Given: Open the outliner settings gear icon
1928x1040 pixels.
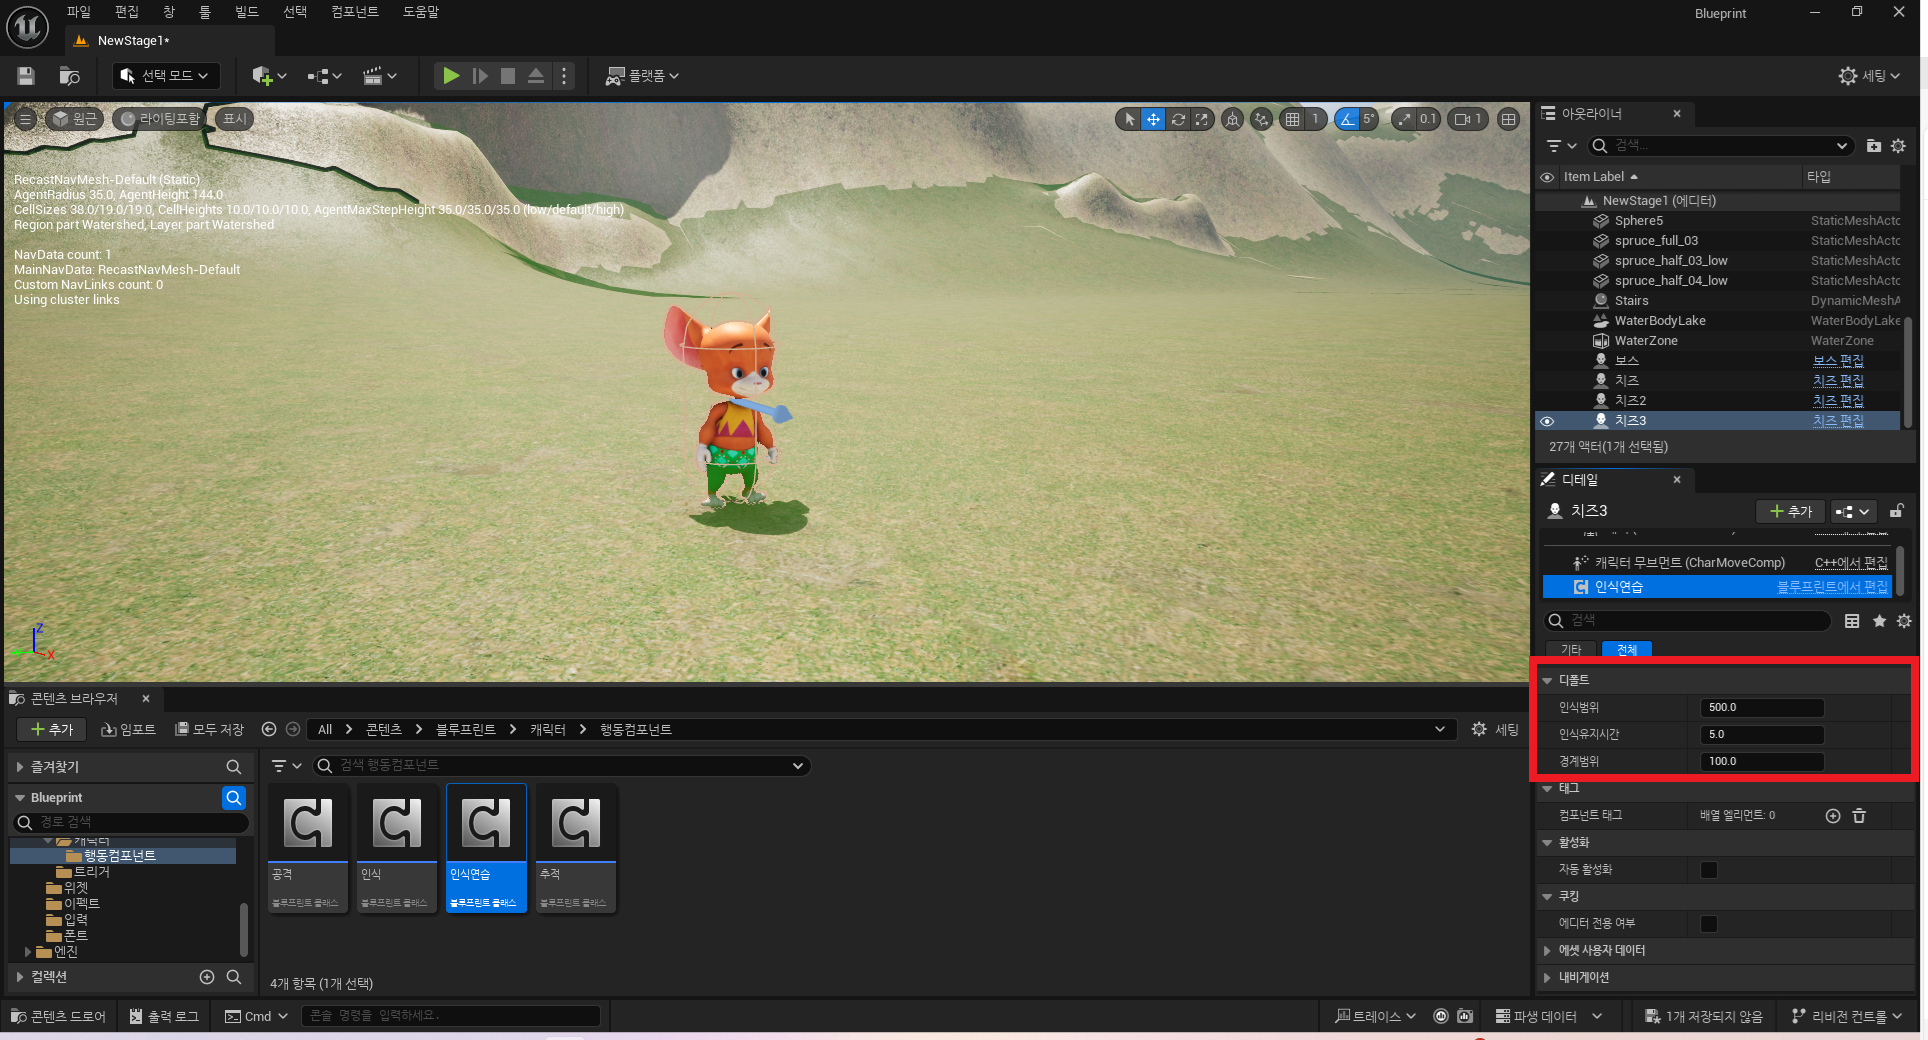Looking at the screenshot, I should [x=1899, y=146].
